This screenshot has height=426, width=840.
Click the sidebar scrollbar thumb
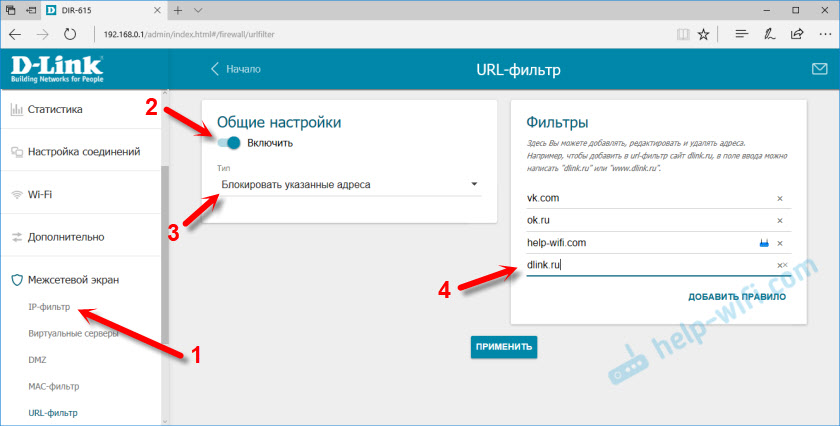[164, 255]
